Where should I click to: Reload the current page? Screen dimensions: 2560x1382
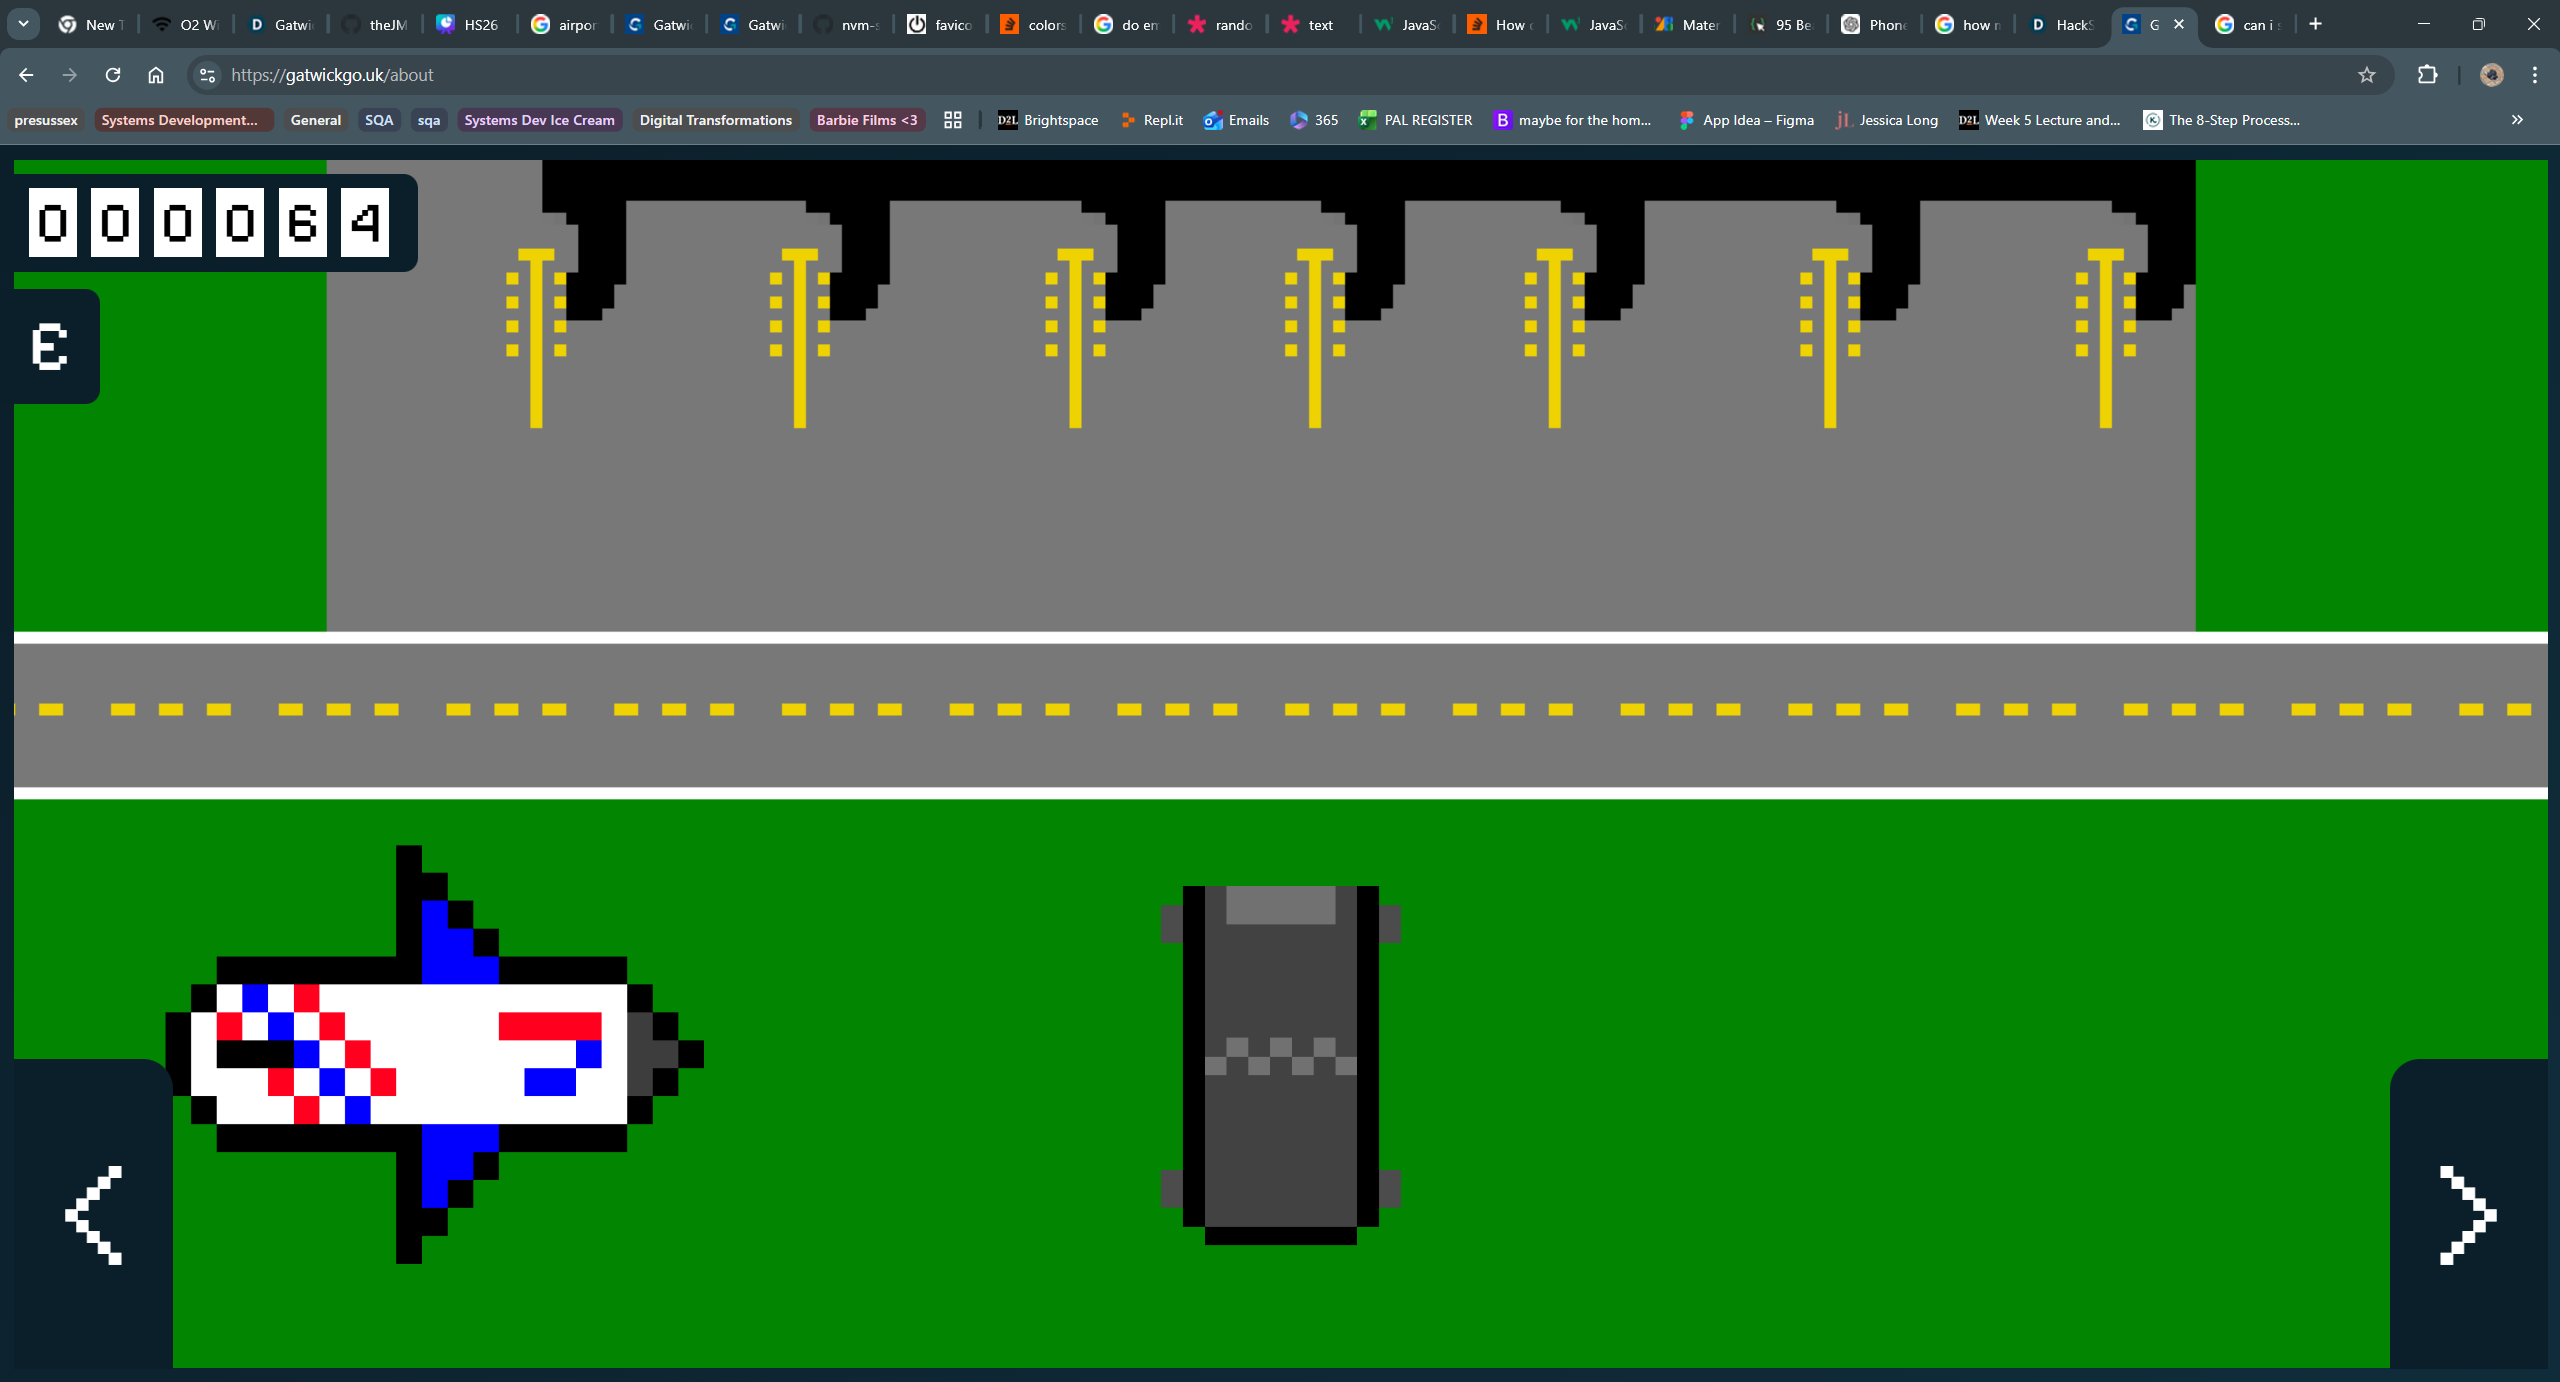(113, 75)
